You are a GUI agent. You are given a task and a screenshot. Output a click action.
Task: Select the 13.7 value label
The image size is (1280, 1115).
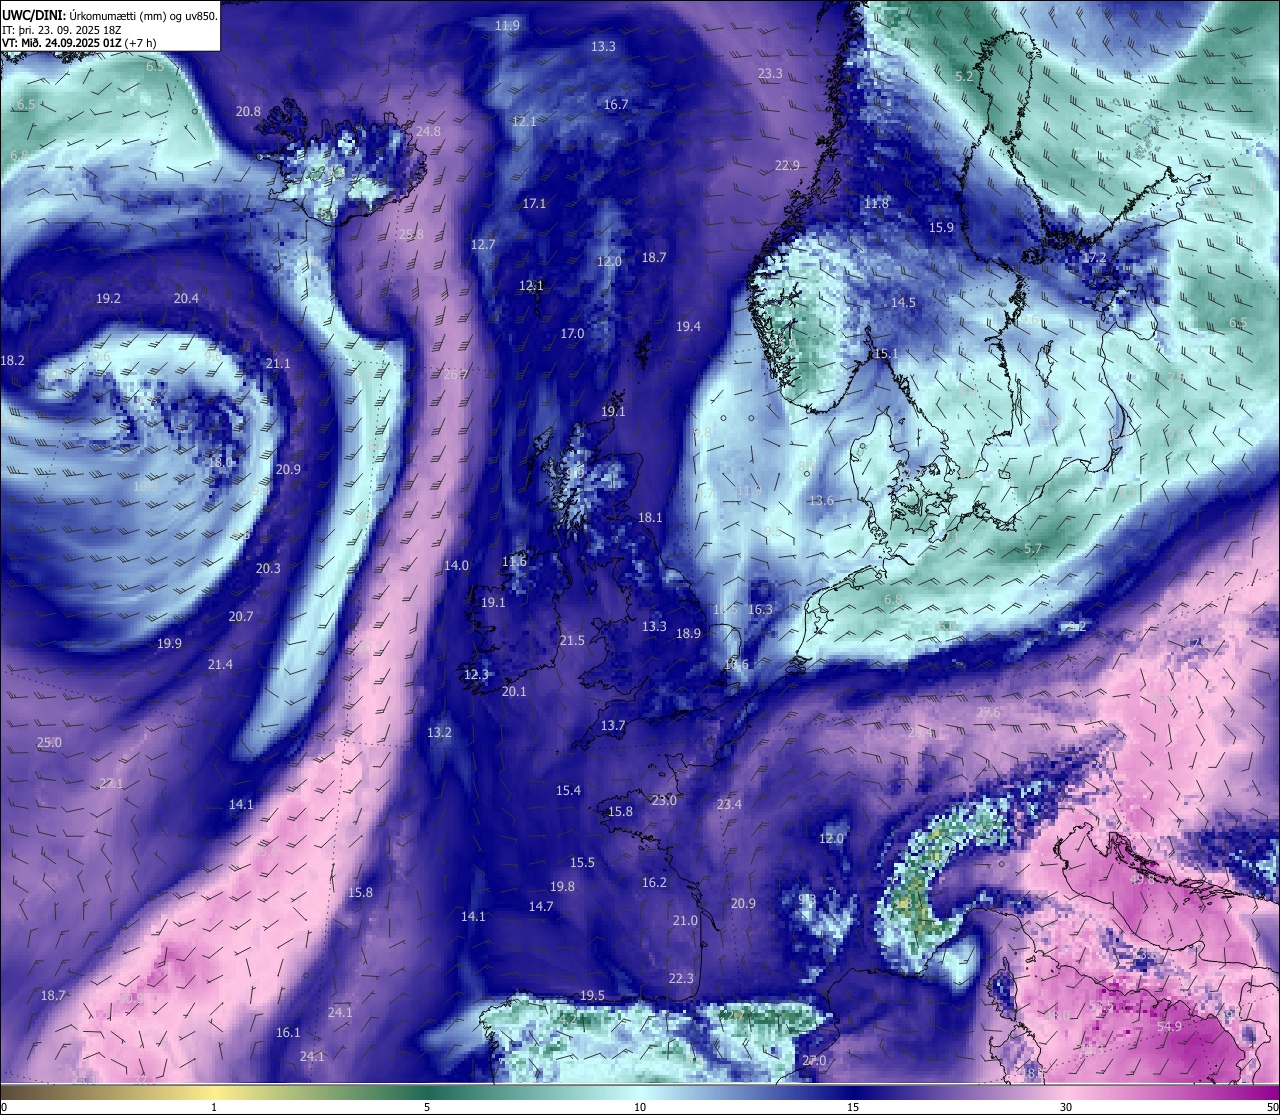click(613, 725)
